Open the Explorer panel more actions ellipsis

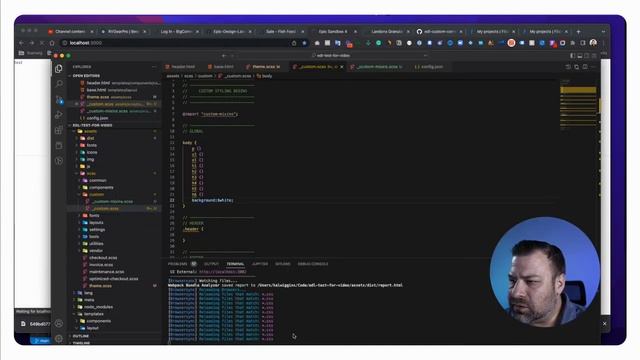[154, 67]
